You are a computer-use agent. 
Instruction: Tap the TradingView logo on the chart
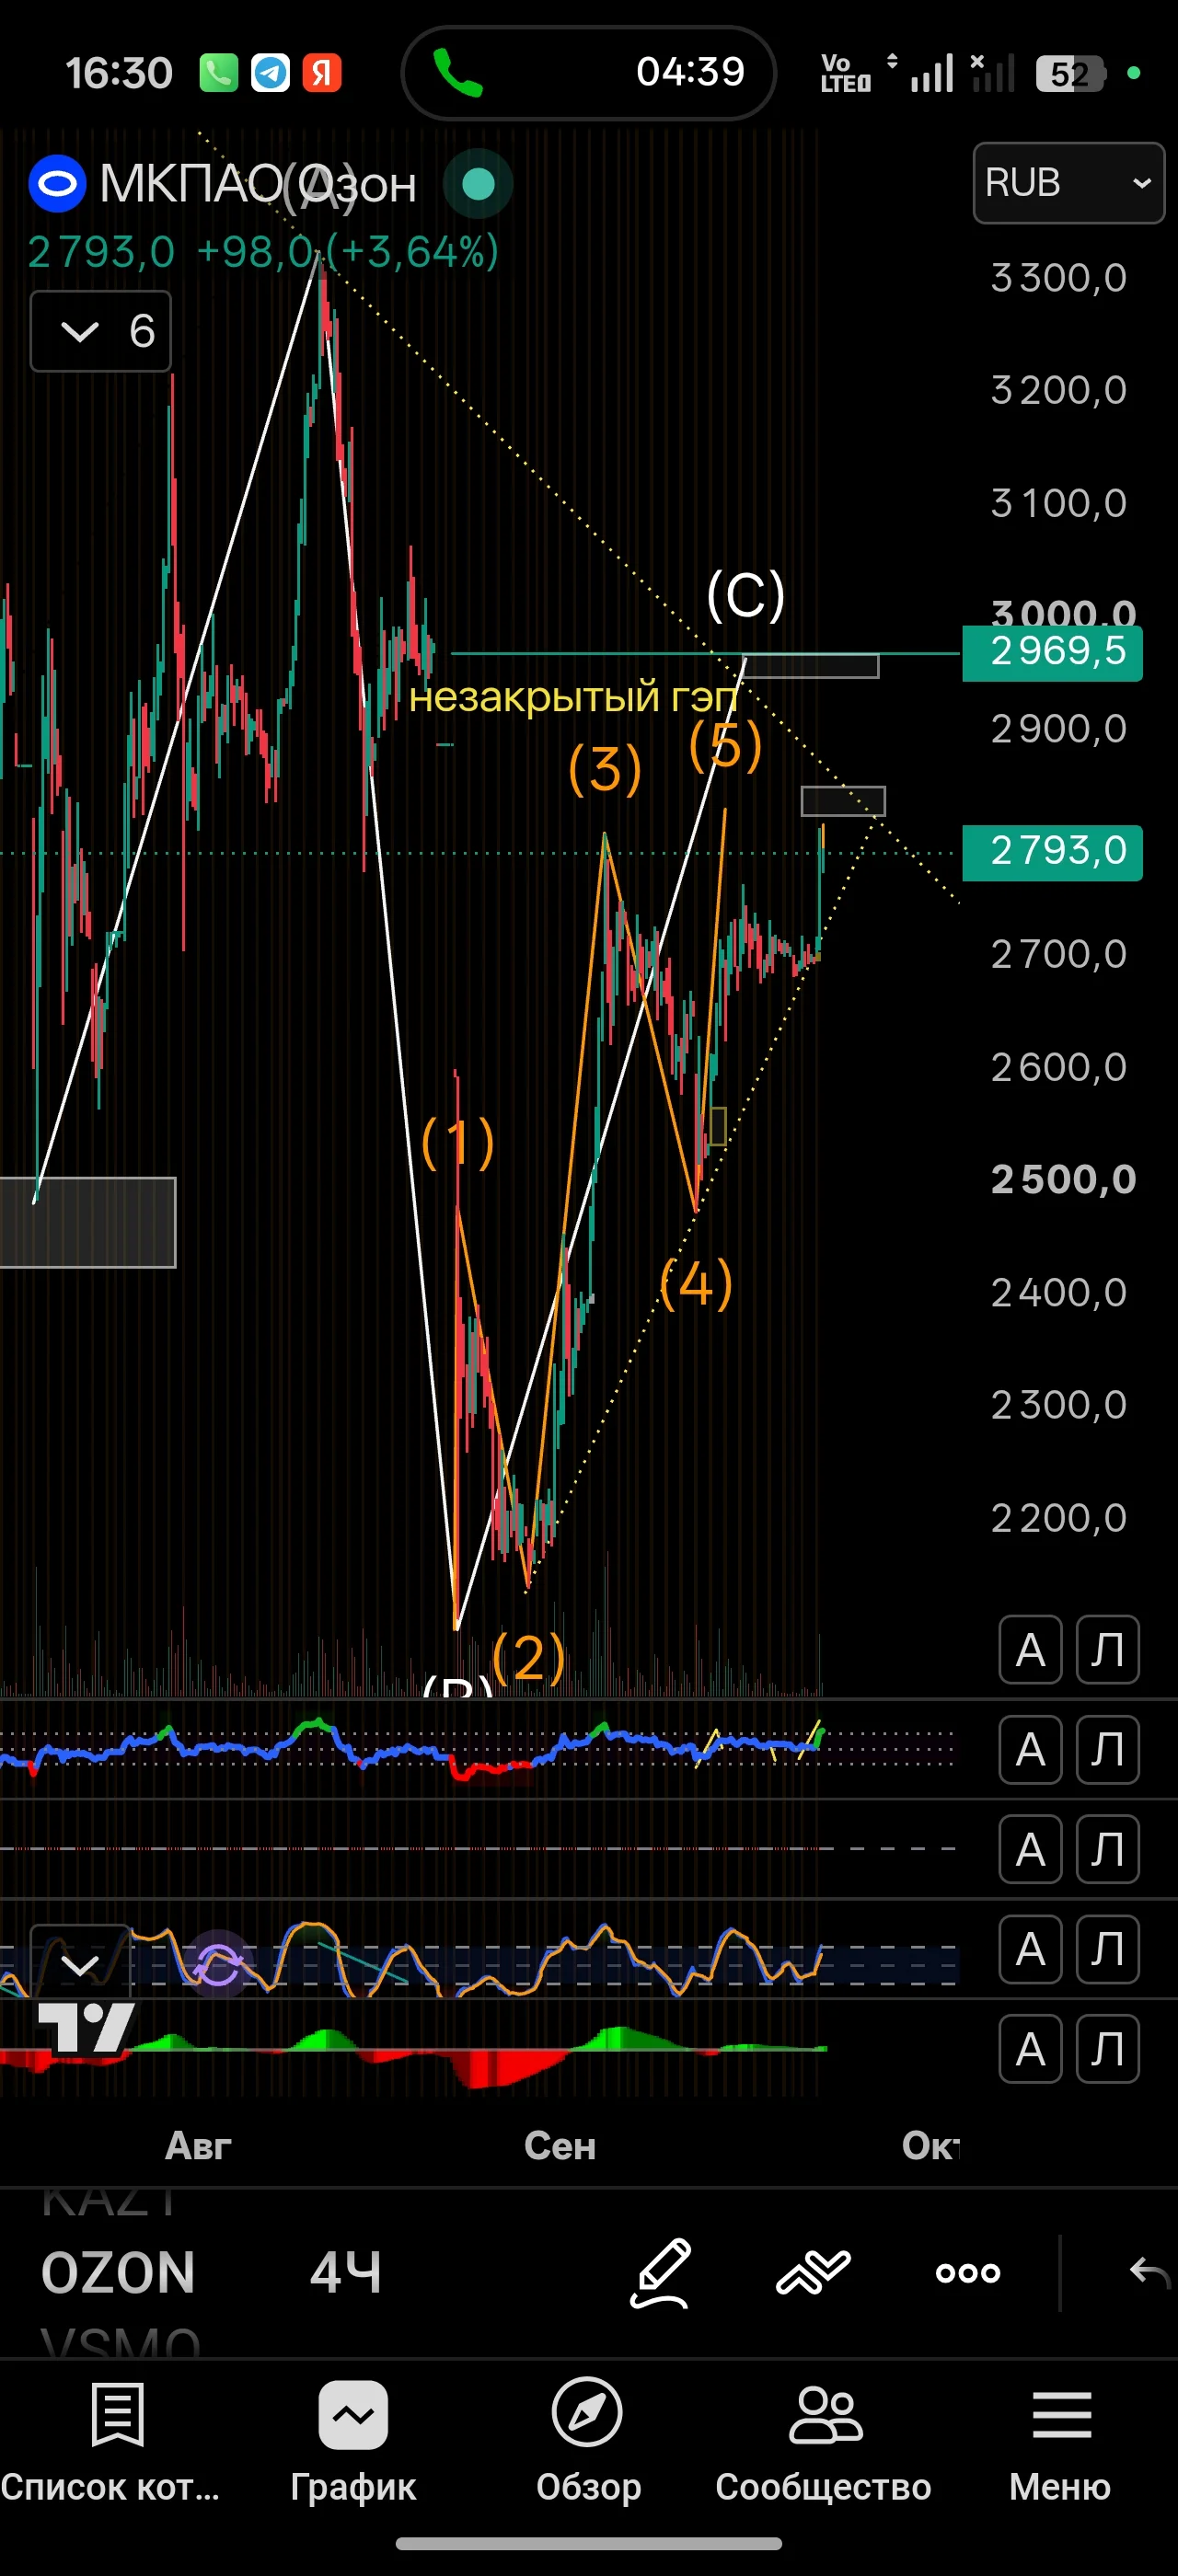84,2028
